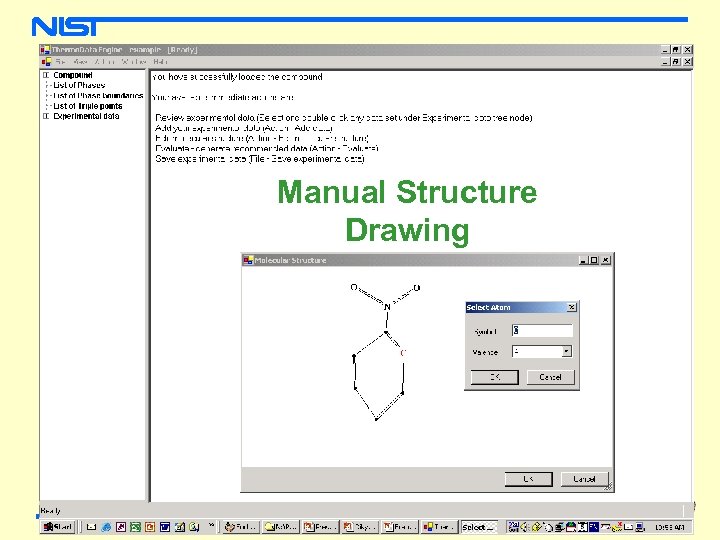Switch to the ThermoData Engine taskbar button
Image resolution: width=720 pixels, height=540 pixels.
pos(440,527)
